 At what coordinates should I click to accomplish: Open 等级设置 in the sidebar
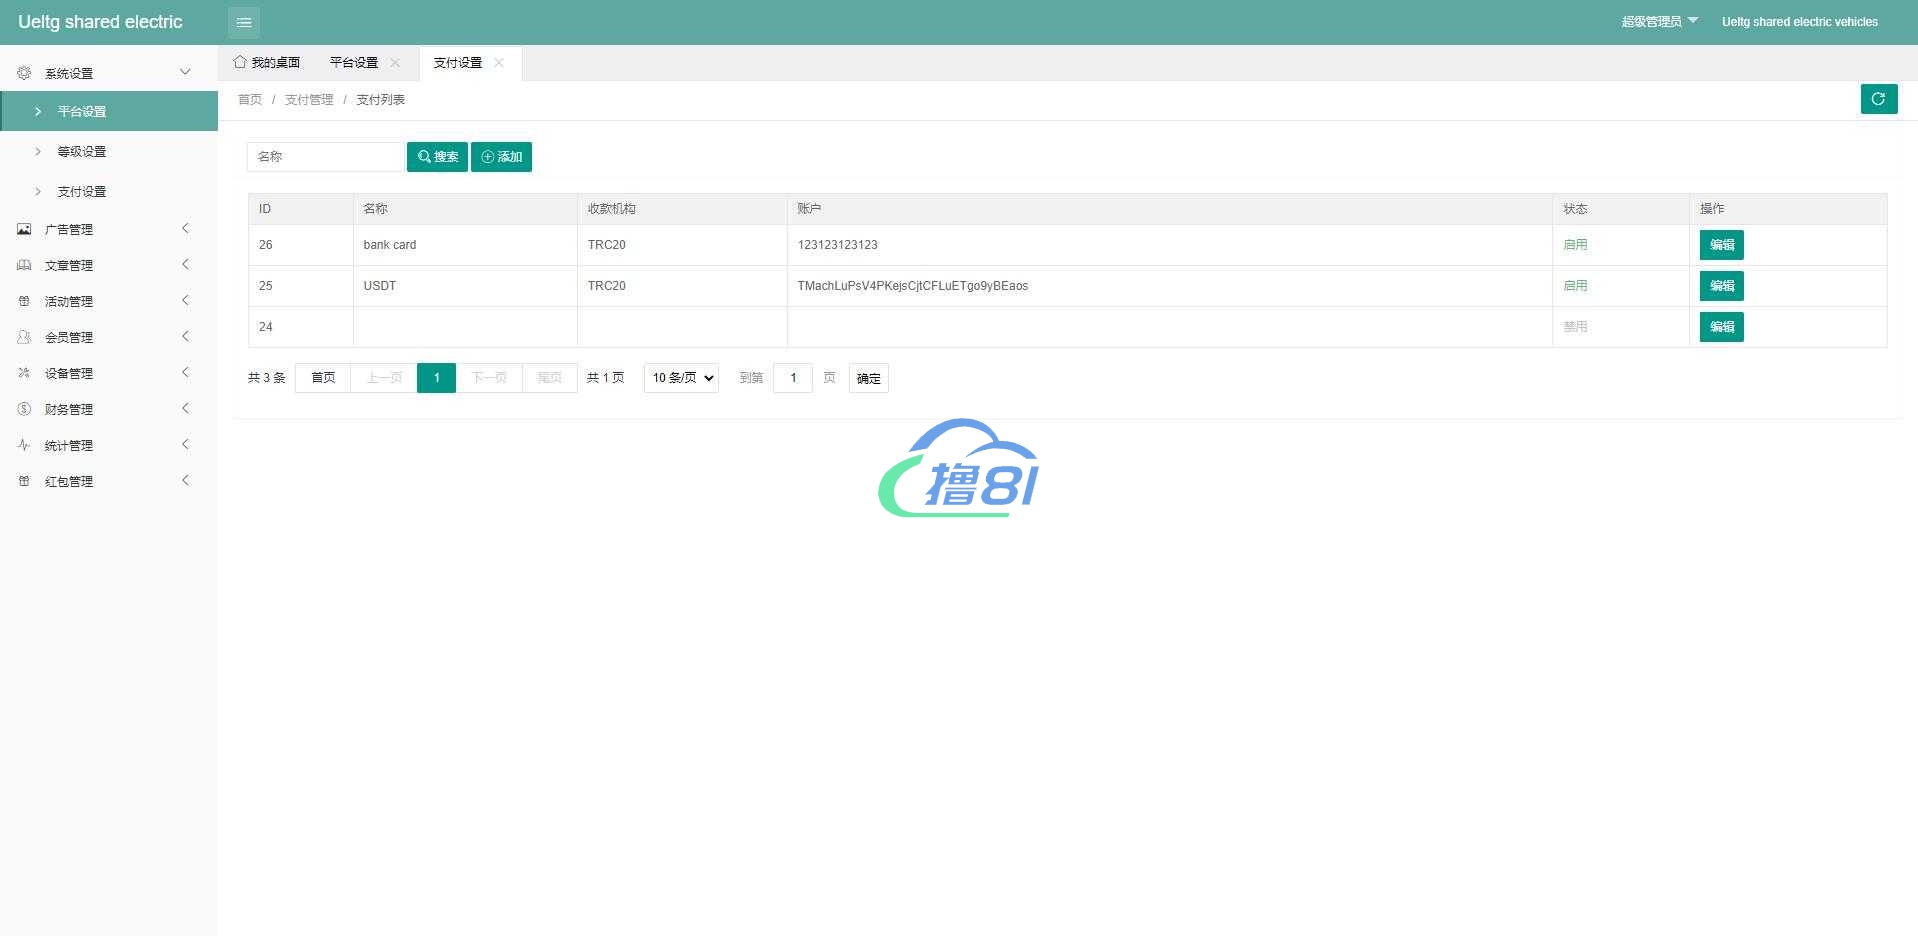click(82, 152)
